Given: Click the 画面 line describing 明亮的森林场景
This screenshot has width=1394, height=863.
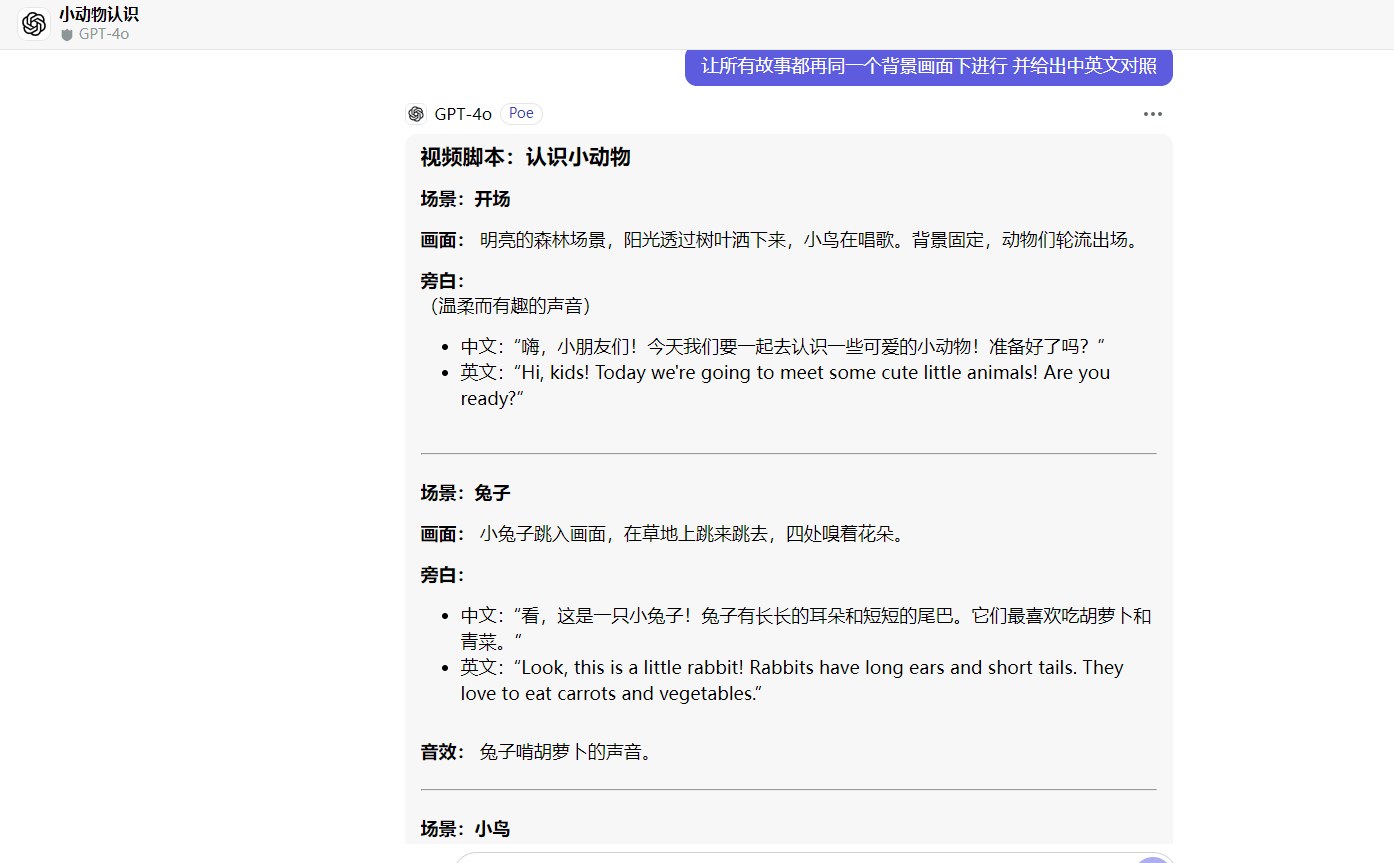Looking at the screenshot, I should (x=782, y=240).
